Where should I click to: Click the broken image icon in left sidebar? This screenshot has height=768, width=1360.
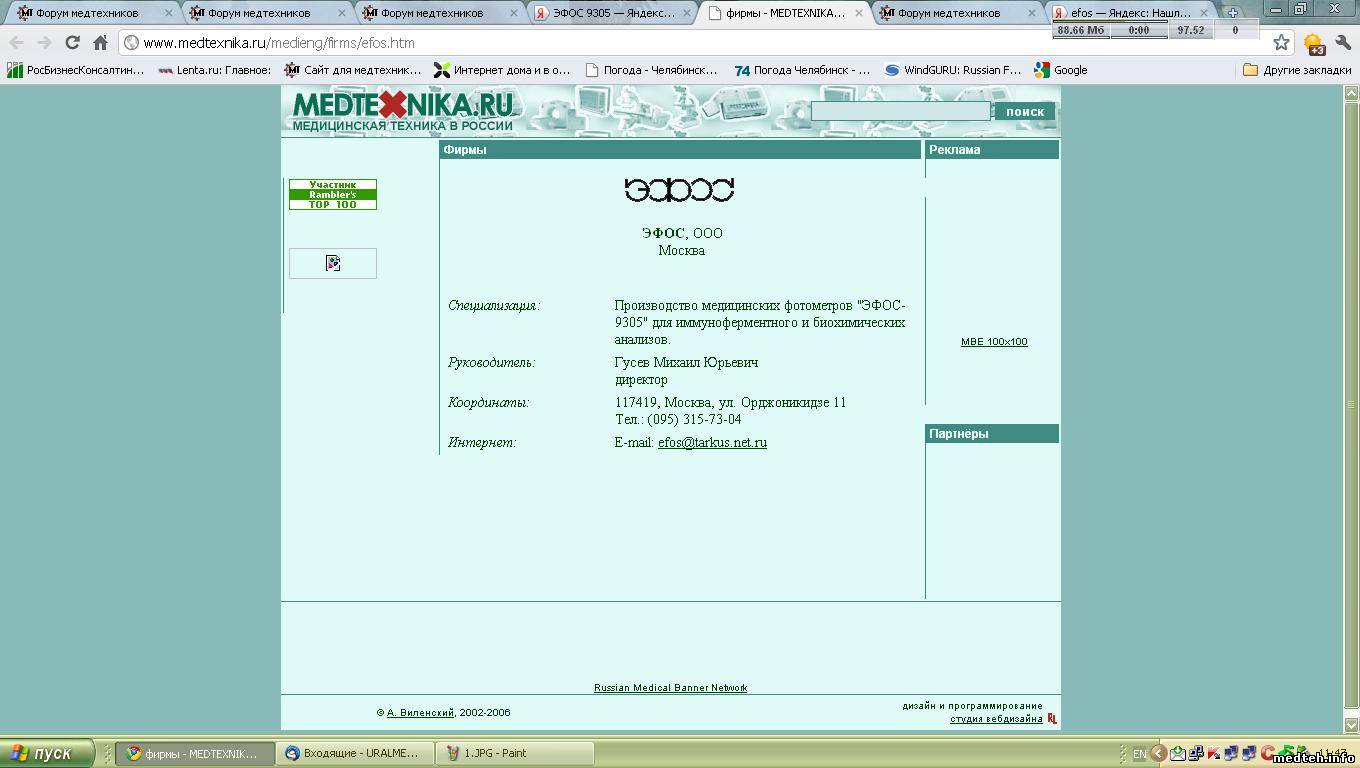point(333,263)
